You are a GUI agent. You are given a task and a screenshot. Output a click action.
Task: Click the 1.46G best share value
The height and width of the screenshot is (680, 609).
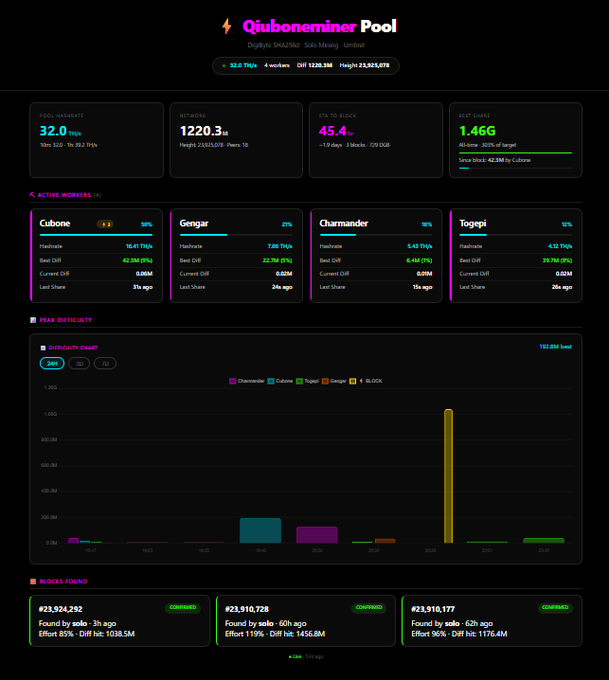477,131
